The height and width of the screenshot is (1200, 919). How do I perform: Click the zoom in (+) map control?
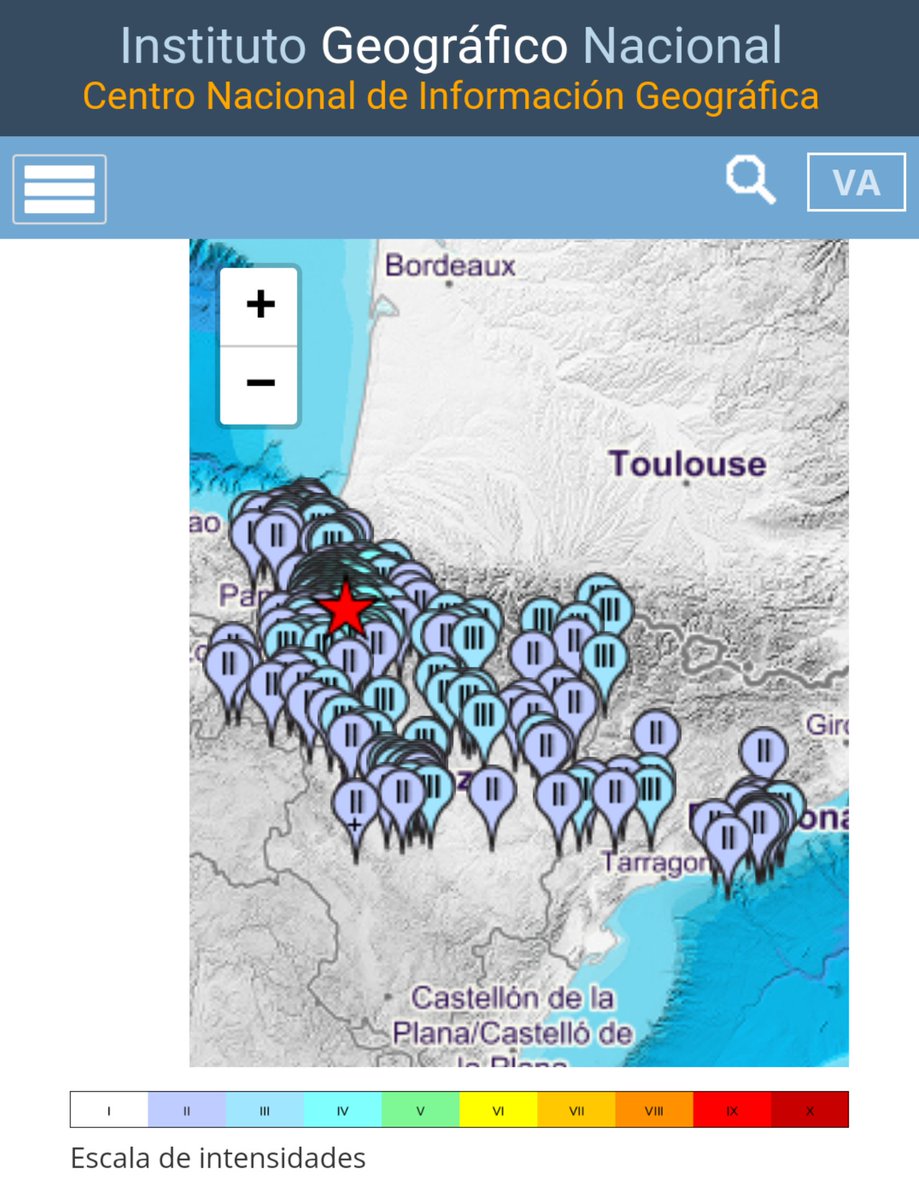tap(259, 305)
